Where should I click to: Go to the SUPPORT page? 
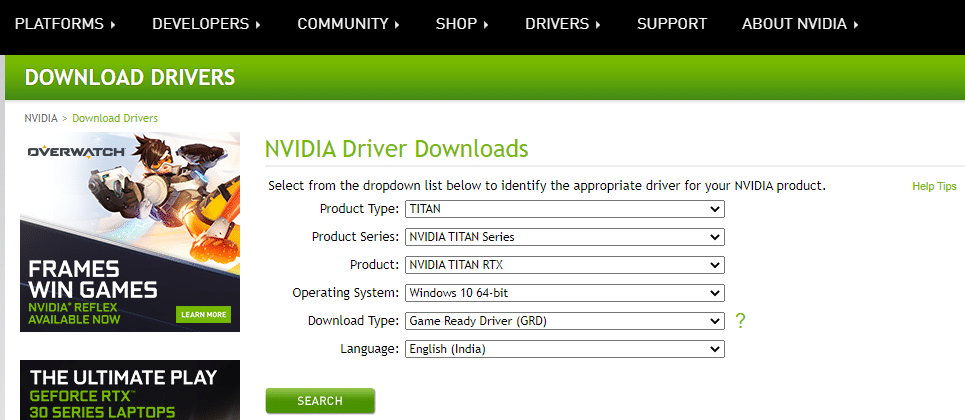coord(672,24)
